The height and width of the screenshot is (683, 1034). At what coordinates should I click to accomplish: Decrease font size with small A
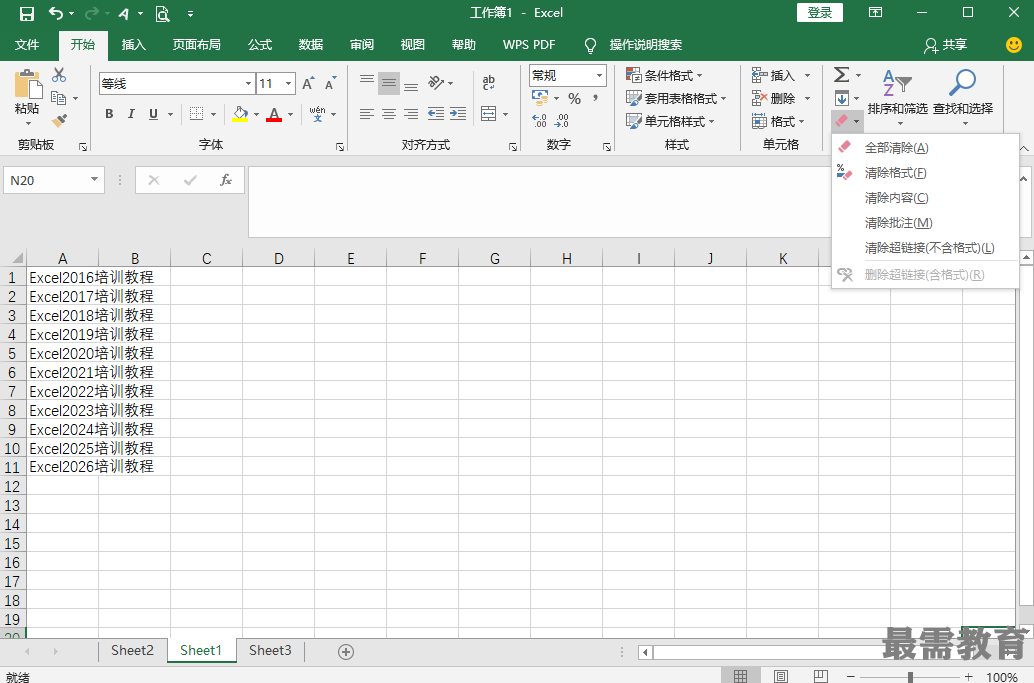pos(330,84)
